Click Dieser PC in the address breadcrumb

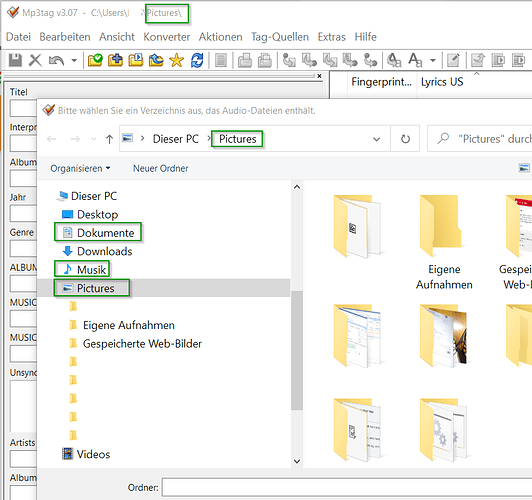(x=176, y=139)
